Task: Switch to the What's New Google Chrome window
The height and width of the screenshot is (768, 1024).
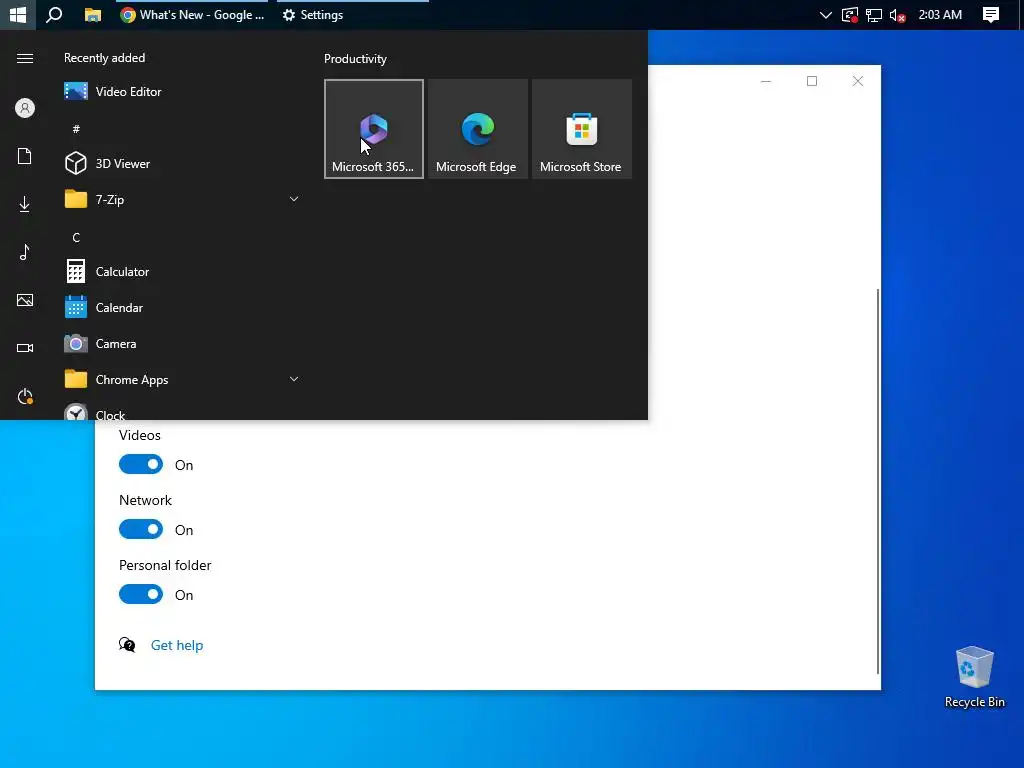Action: pos(193,14)
